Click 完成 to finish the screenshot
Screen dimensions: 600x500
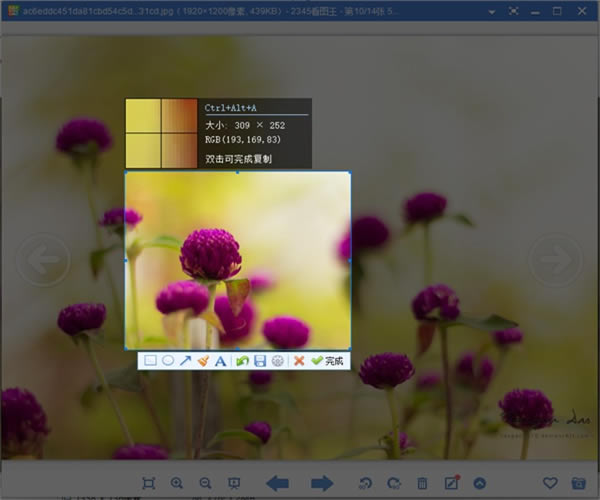point(327,360)
